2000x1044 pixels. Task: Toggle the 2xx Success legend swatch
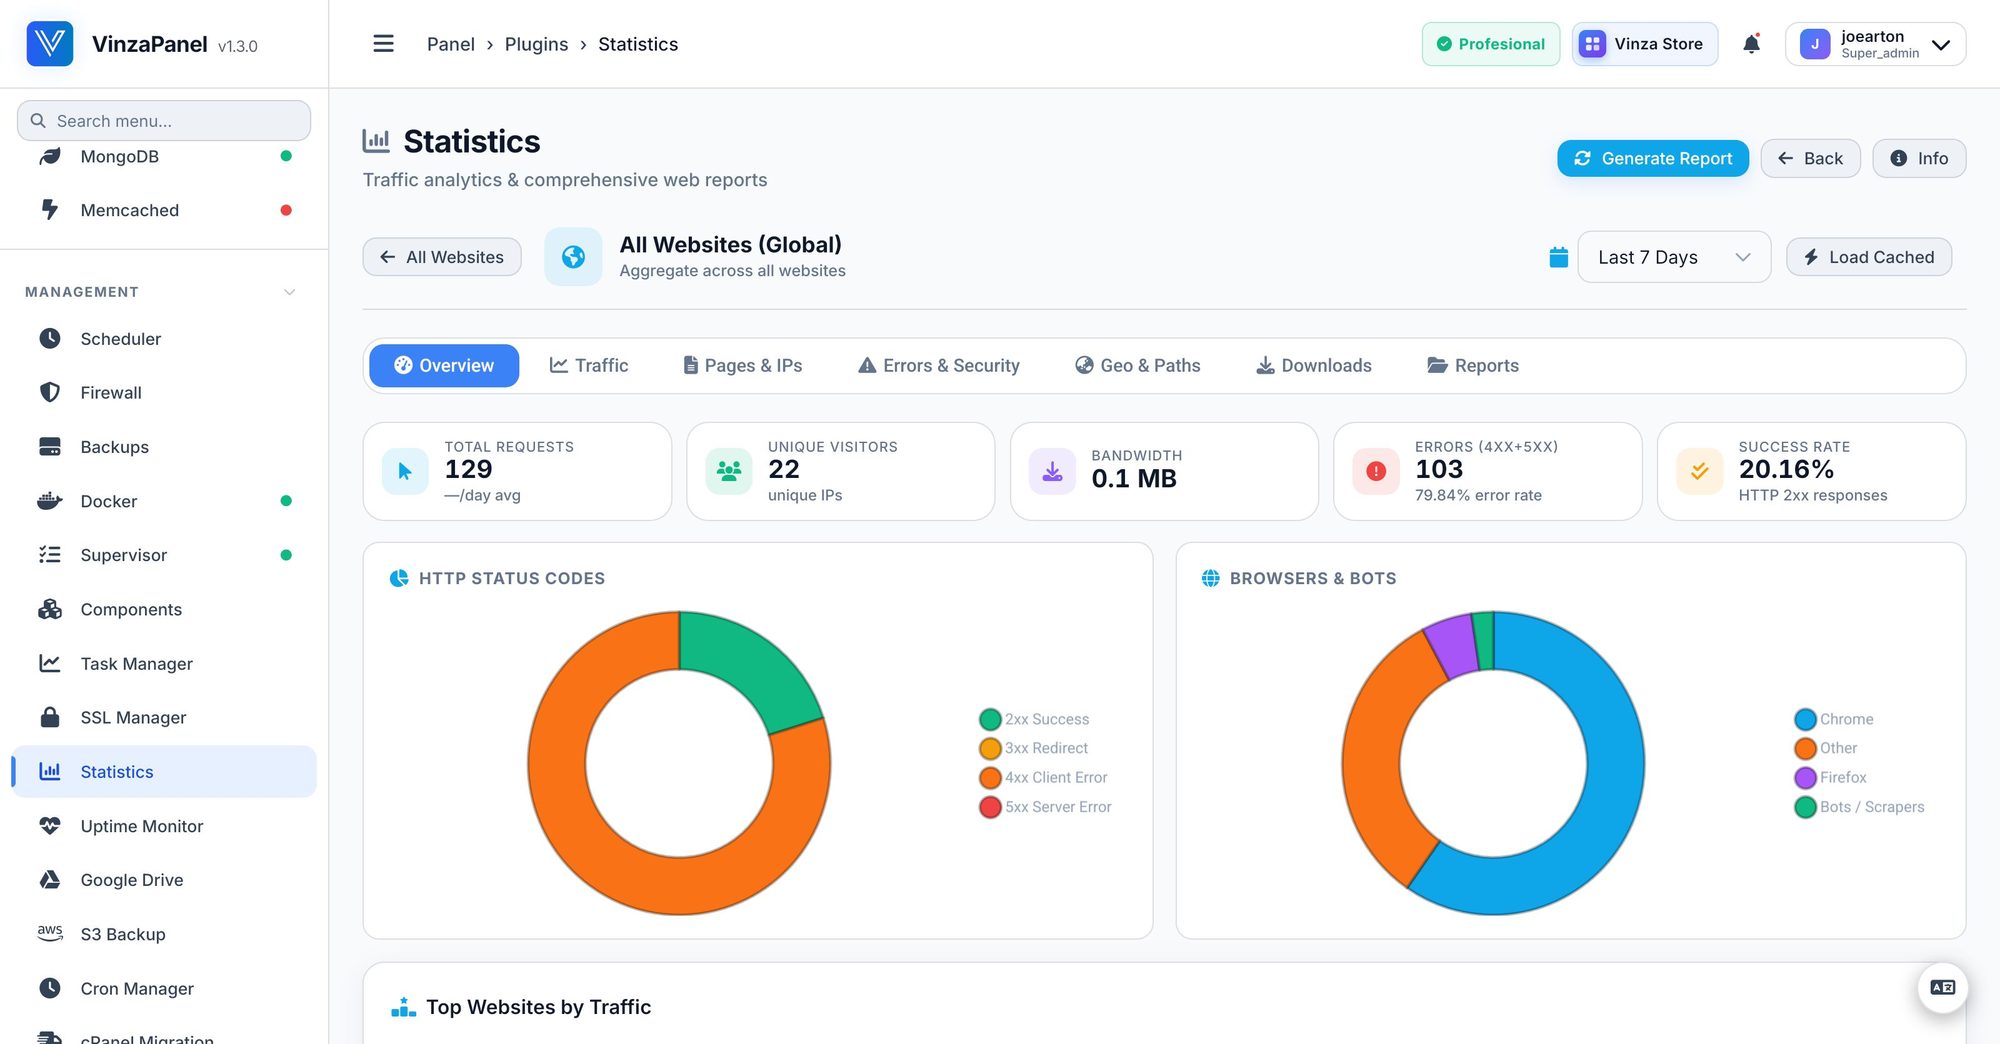tap(990, 719)
